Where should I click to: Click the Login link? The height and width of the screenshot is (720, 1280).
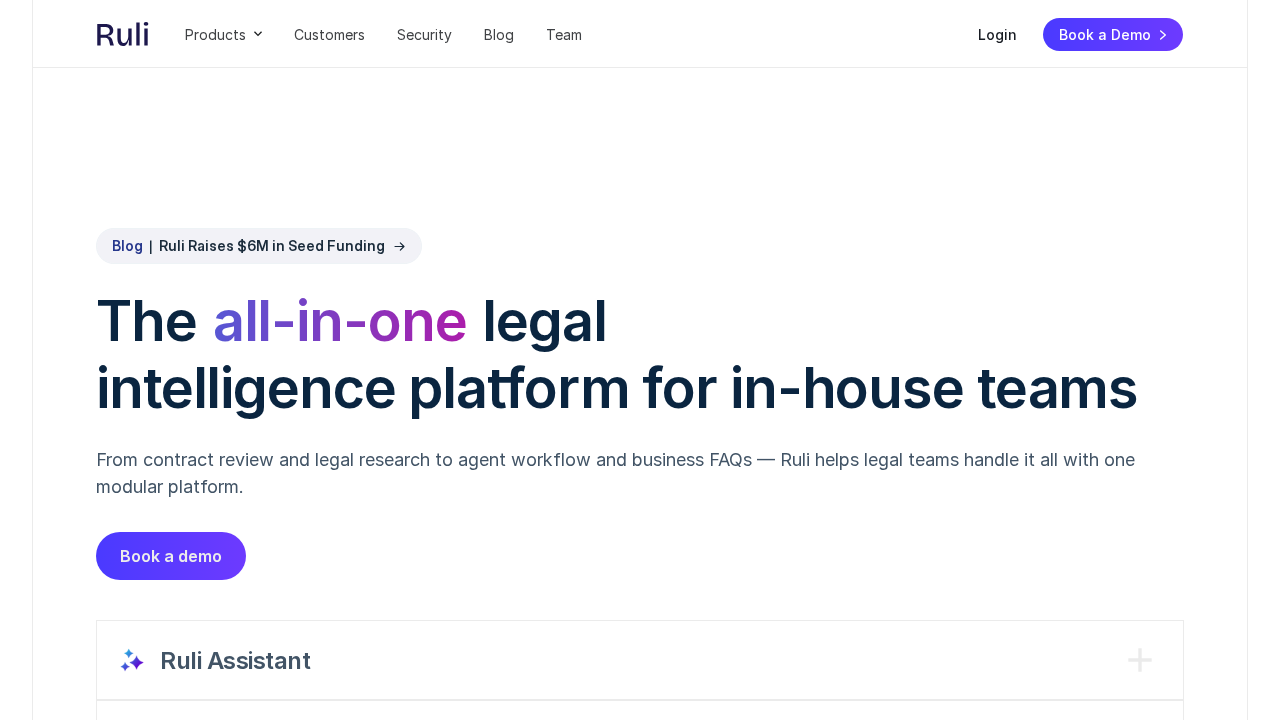click(x=997, y=33)
